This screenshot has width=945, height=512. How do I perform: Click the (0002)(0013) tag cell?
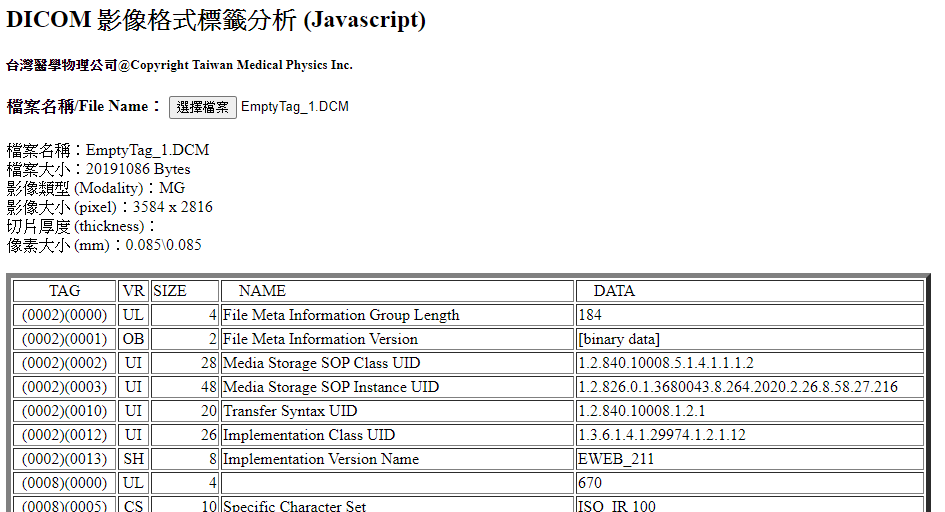pos(64,459)
